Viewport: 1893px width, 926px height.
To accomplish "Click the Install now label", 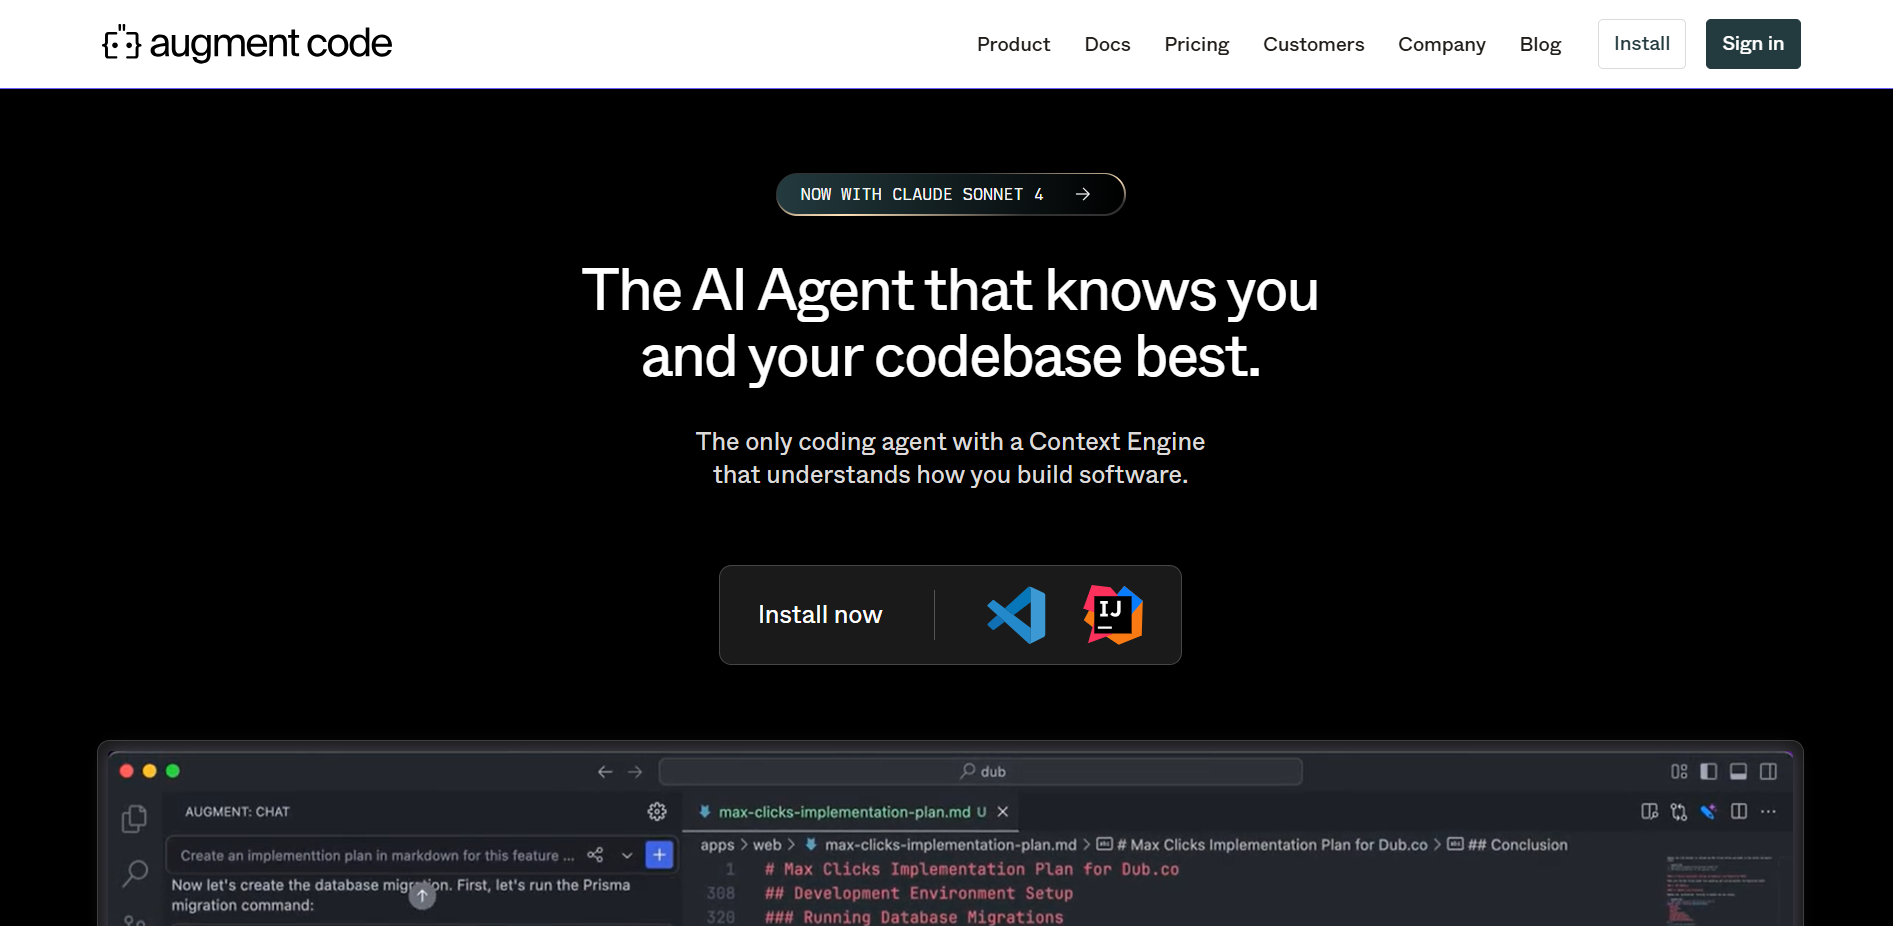I will pyautogui.click(x=820, y=615).
